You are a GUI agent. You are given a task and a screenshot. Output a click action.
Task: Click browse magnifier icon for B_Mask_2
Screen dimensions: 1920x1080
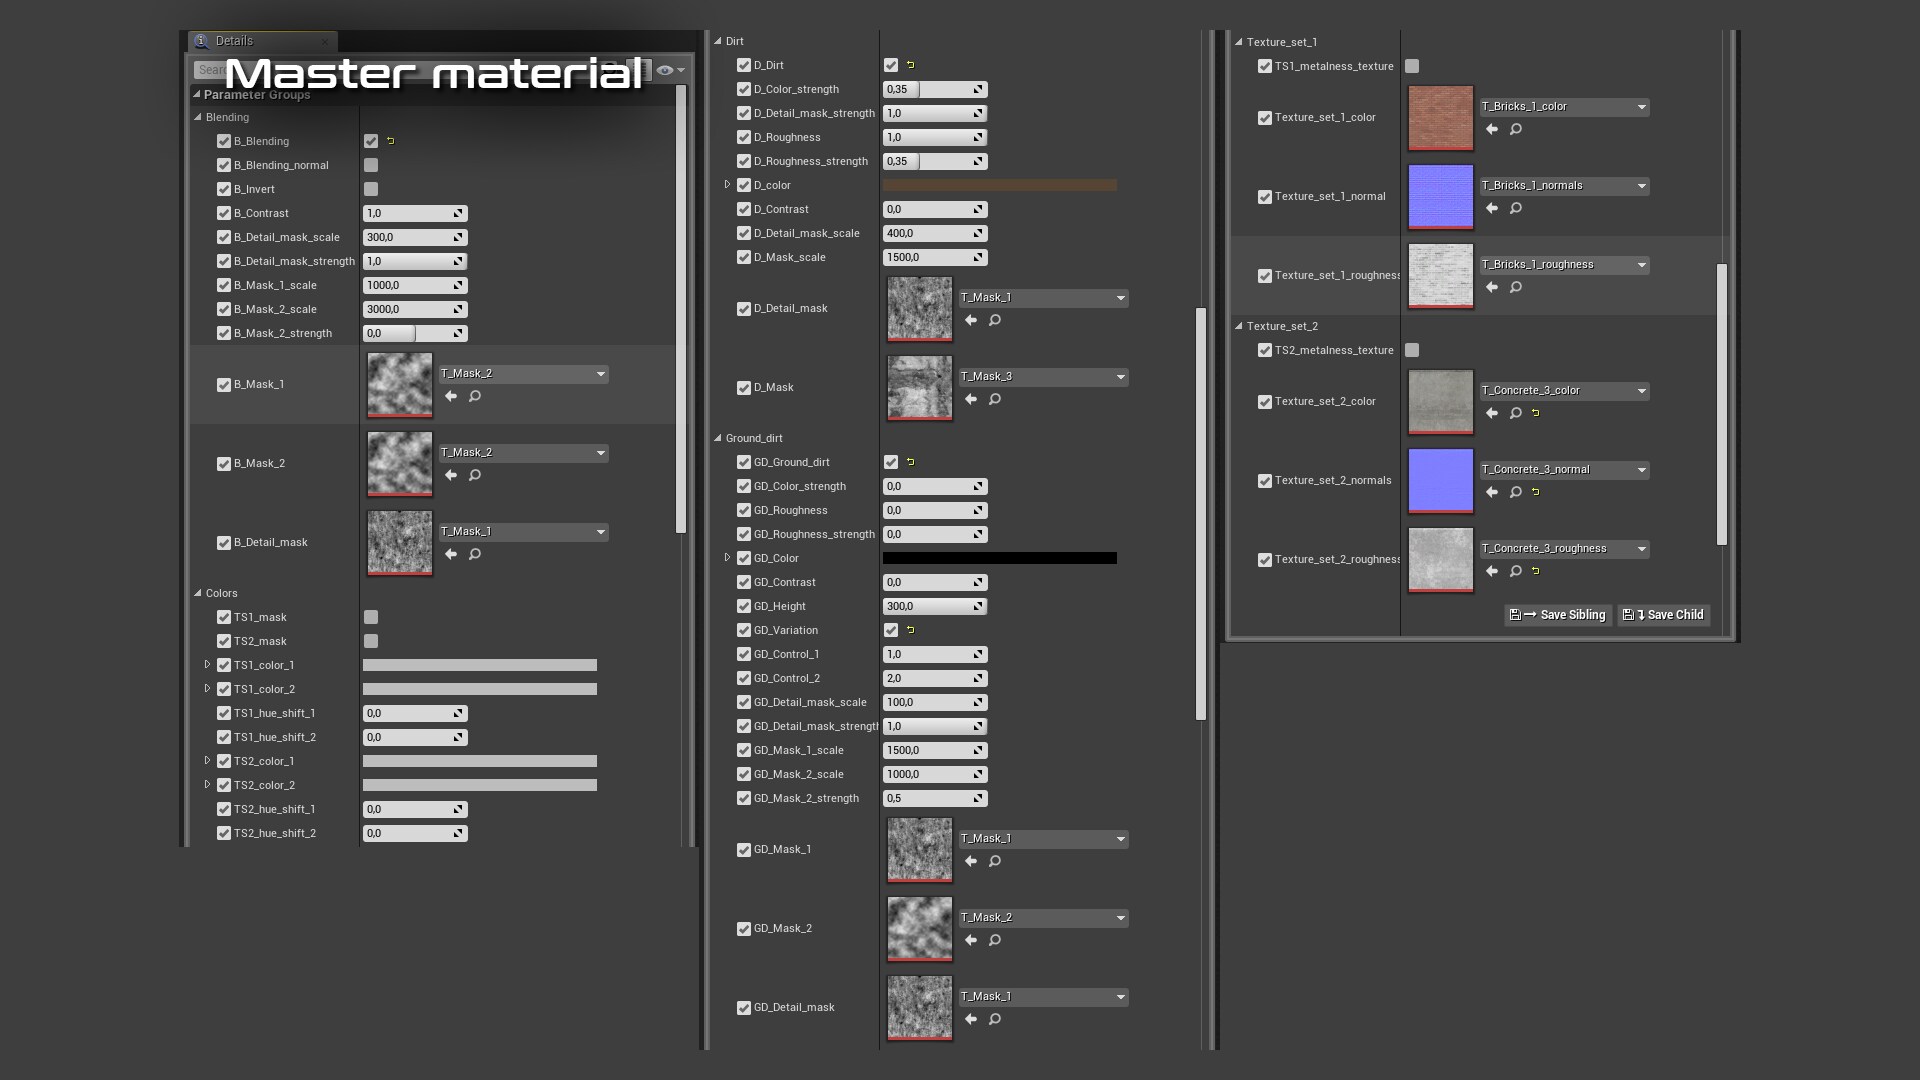[x=475, y=476]
